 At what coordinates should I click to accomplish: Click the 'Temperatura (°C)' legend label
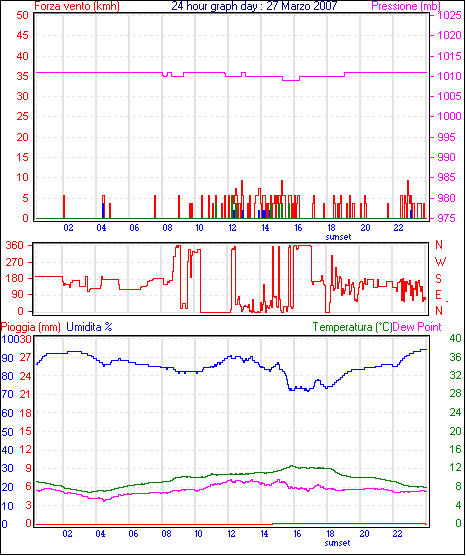pos(353,327)
